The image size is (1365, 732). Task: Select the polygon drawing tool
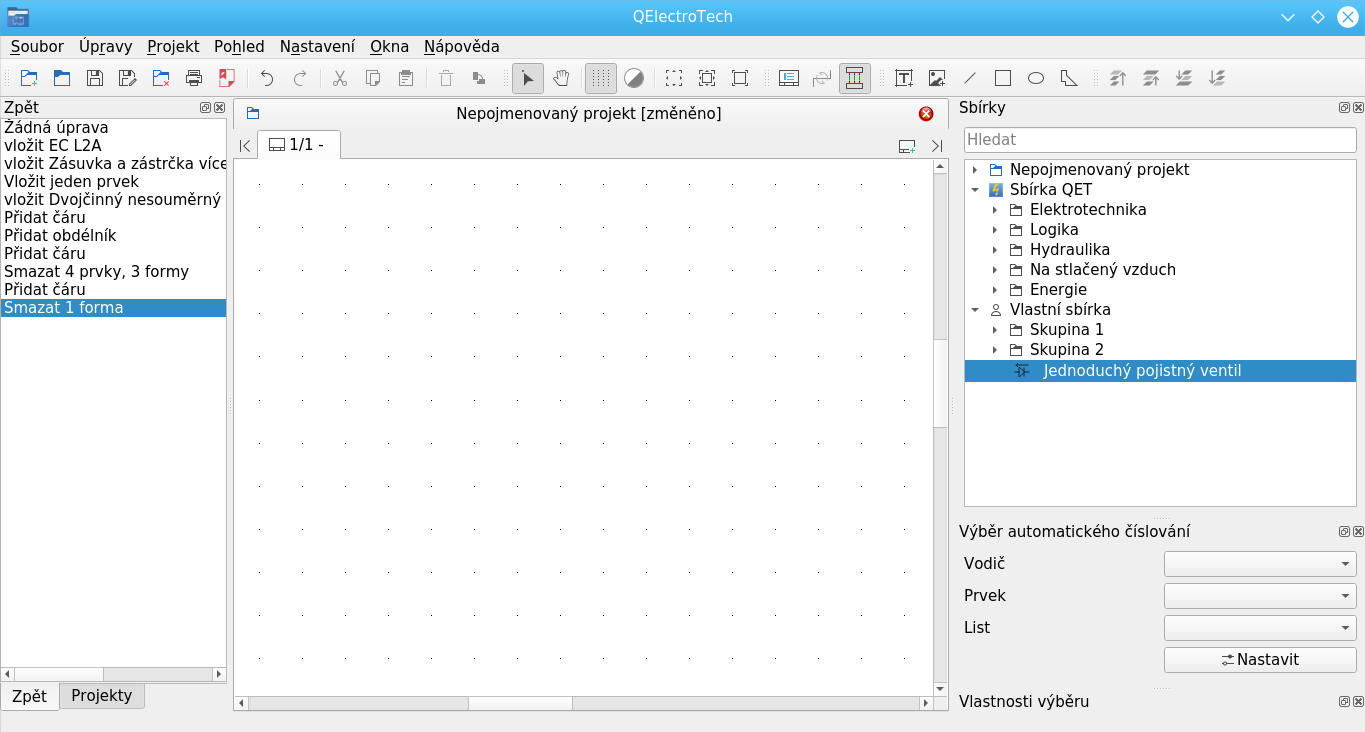[1069, 78]
